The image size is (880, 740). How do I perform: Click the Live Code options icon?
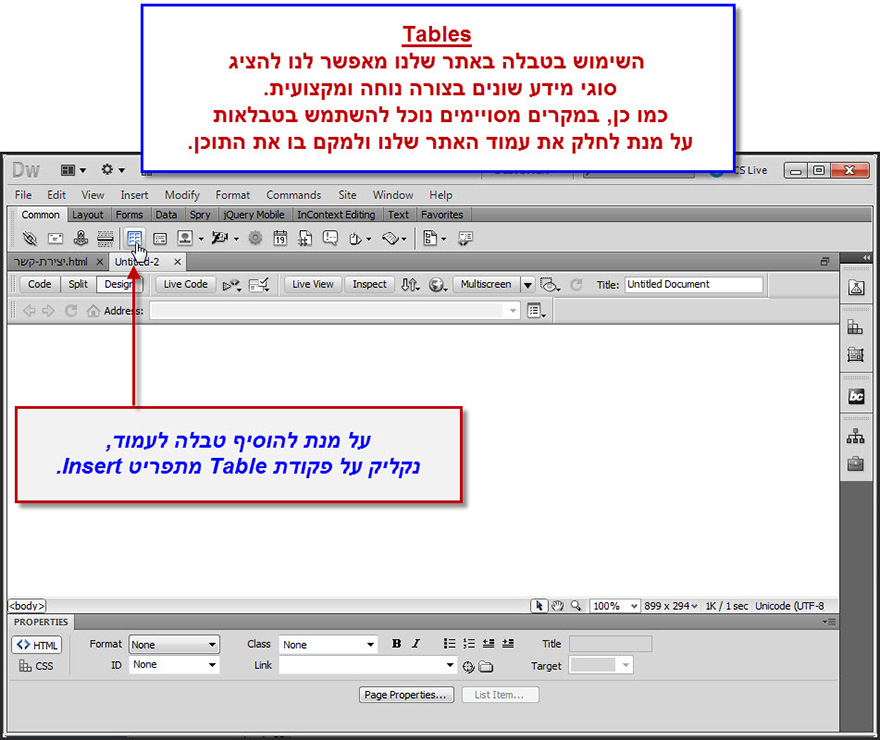(x=231, y=285)
